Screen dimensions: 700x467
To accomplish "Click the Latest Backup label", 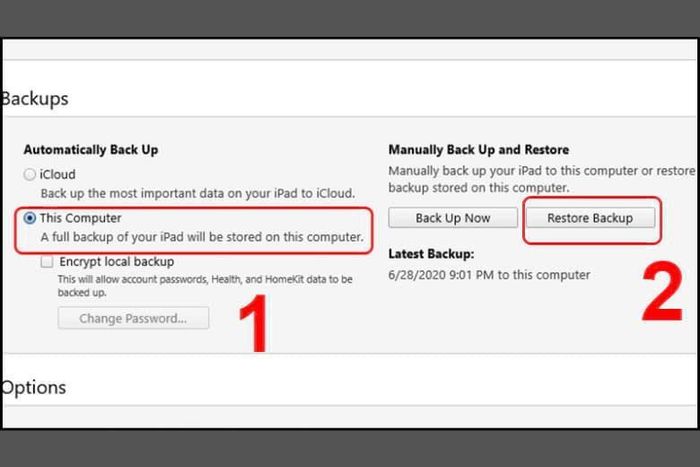I will (x=431, y=254).
